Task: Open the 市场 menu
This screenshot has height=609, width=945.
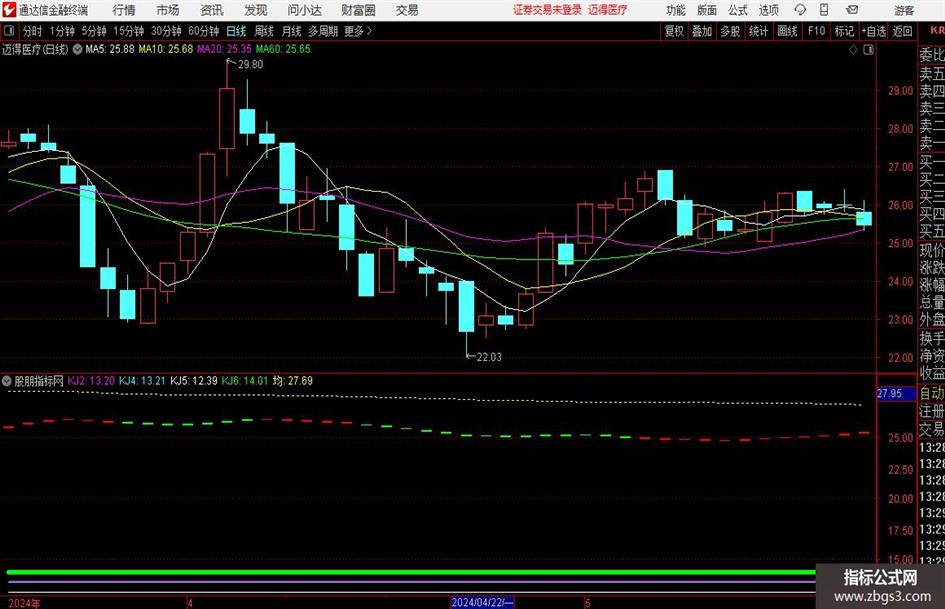Action: point(168,10)
